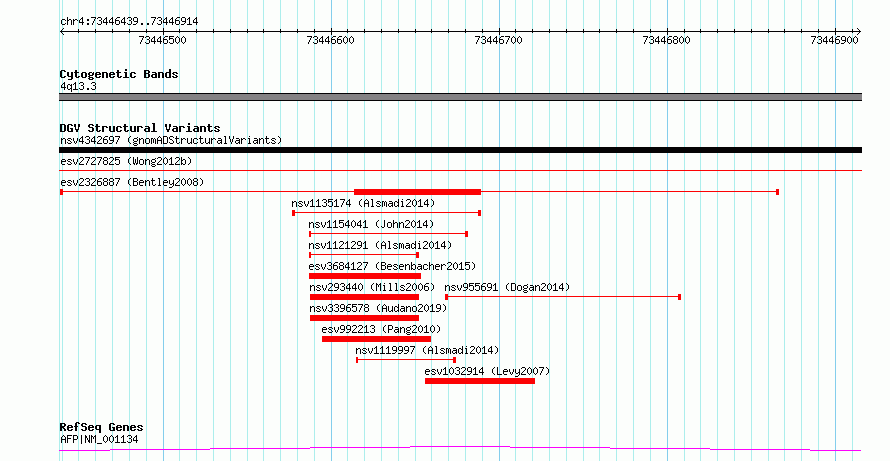Click the DGV Structural Variants heading

pyautogui.click(x=140, y=128)
